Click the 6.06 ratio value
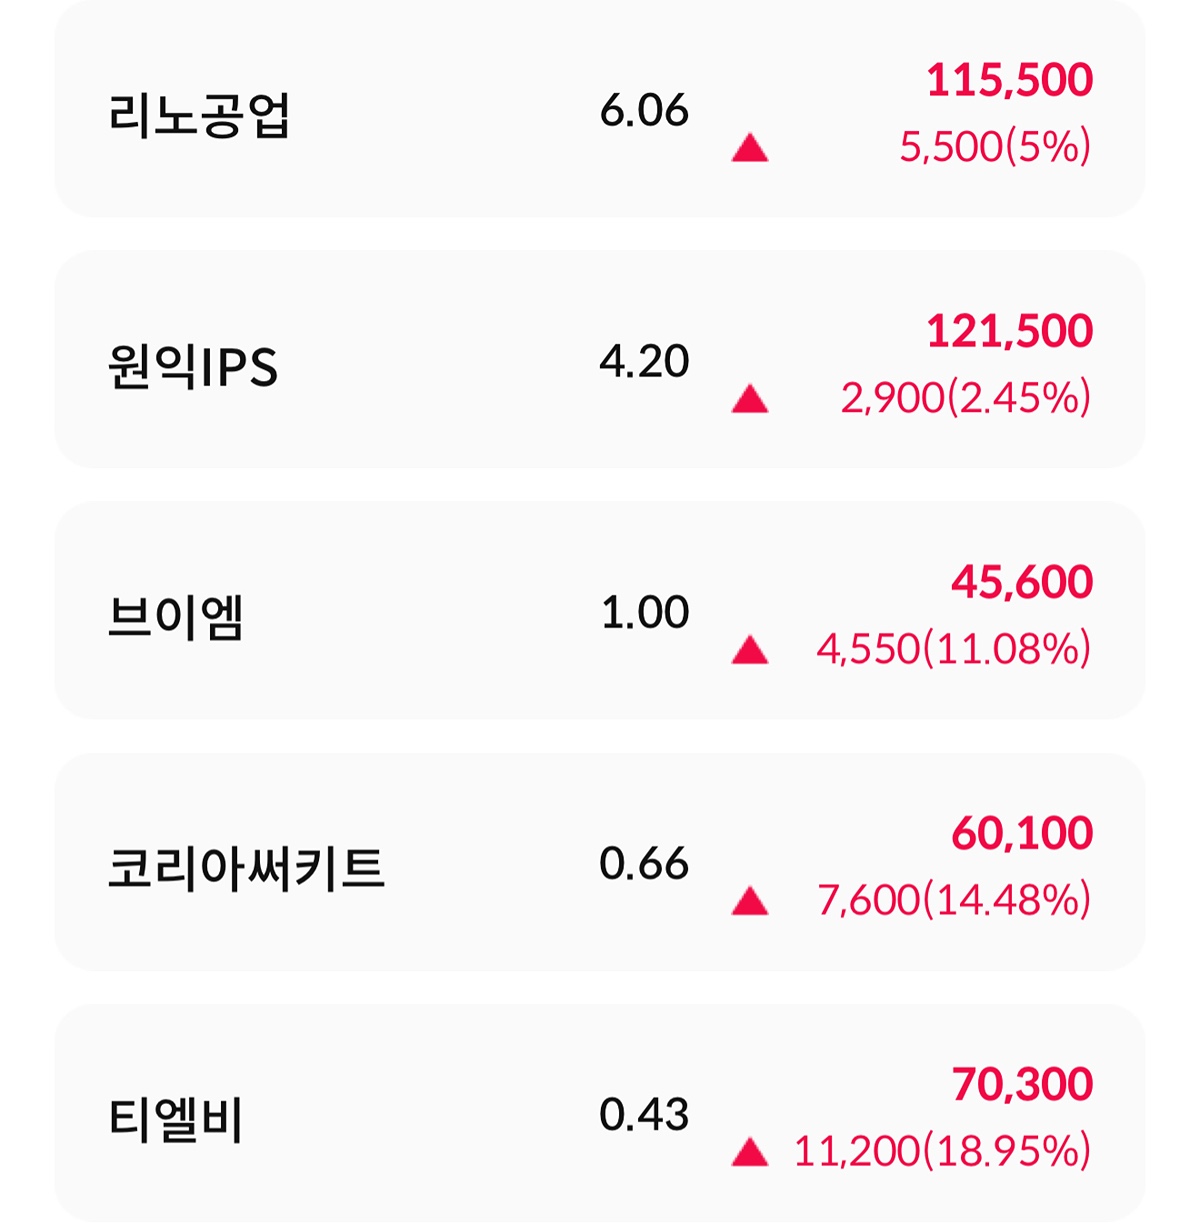Image resolution: width=1200 pixels, height=1225 pixels. (644, 110)
